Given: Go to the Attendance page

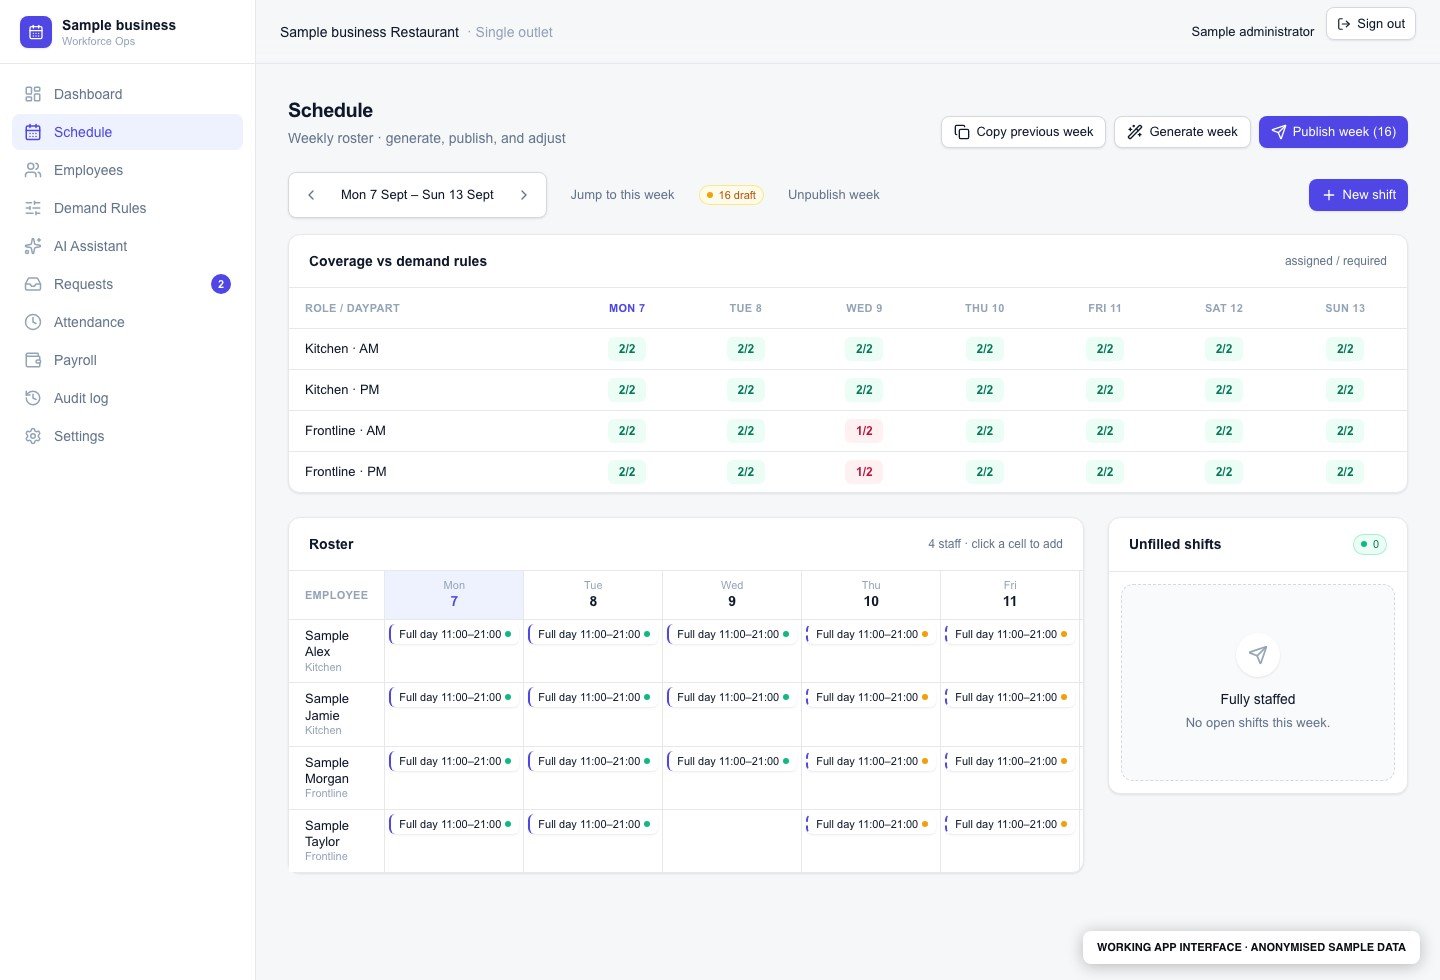Looking at the screenshot, I should 128,322.
